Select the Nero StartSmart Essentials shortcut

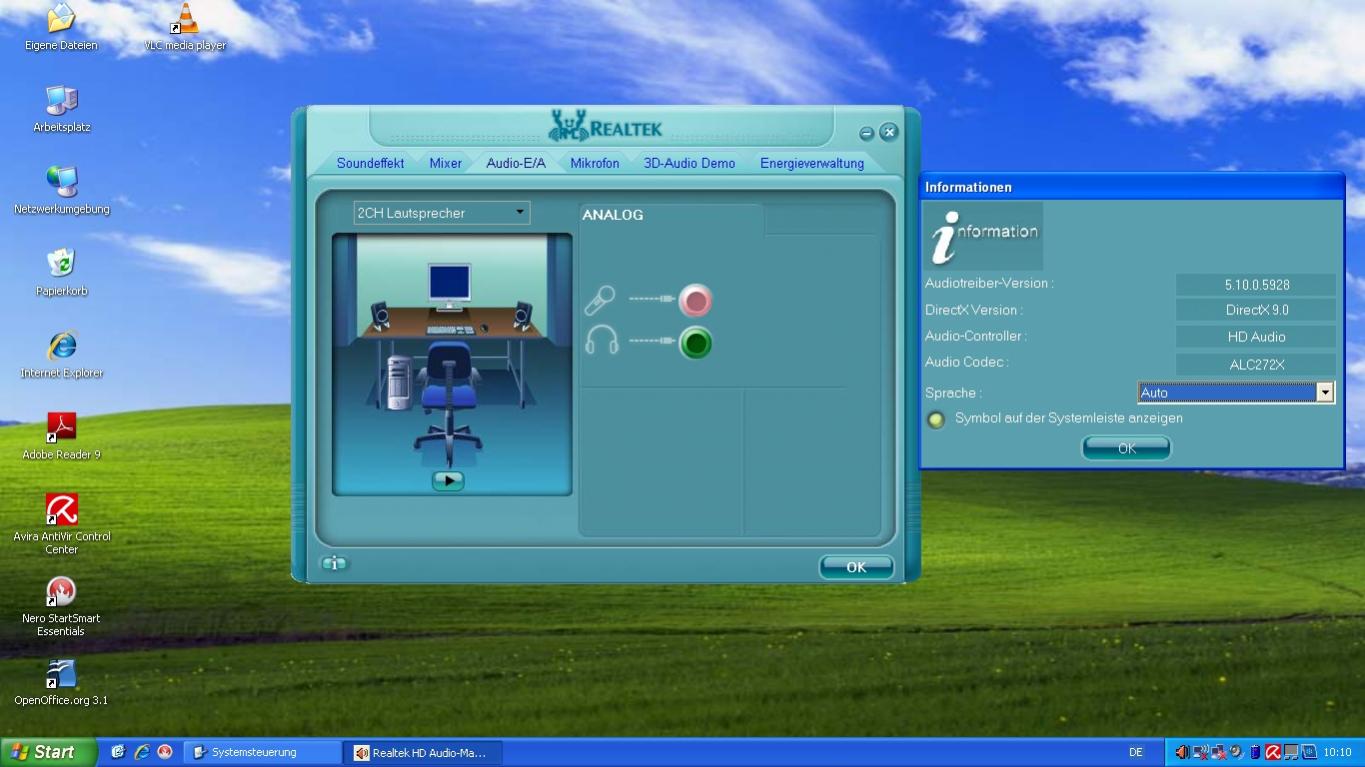pyautogui.click(x=62, y=607)
